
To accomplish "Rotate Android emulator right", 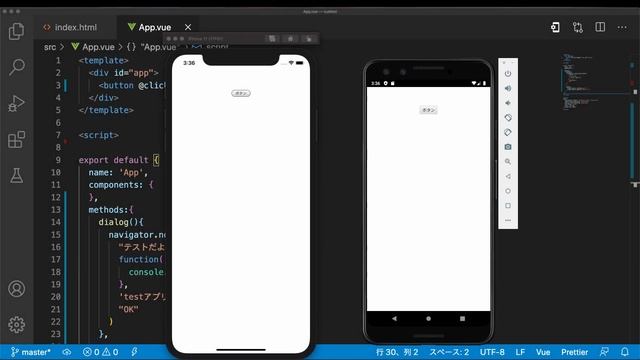I will [508, 132].
